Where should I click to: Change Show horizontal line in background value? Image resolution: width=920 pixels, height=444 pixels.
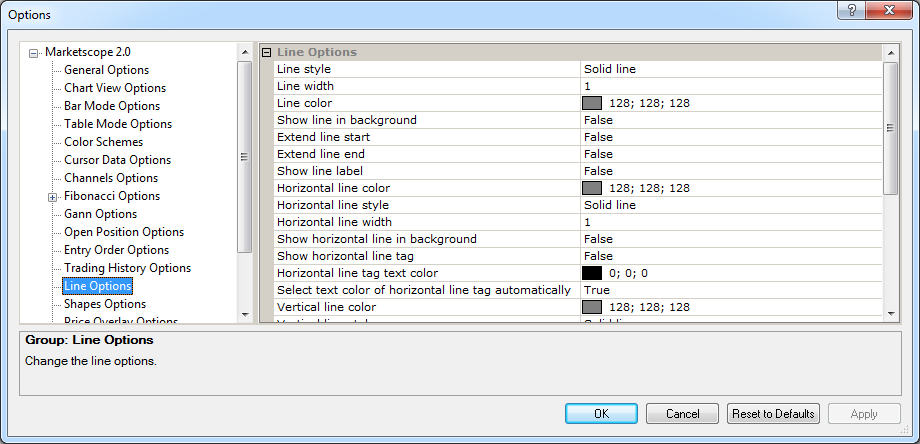pyautogui.click(x=731, y=239)
